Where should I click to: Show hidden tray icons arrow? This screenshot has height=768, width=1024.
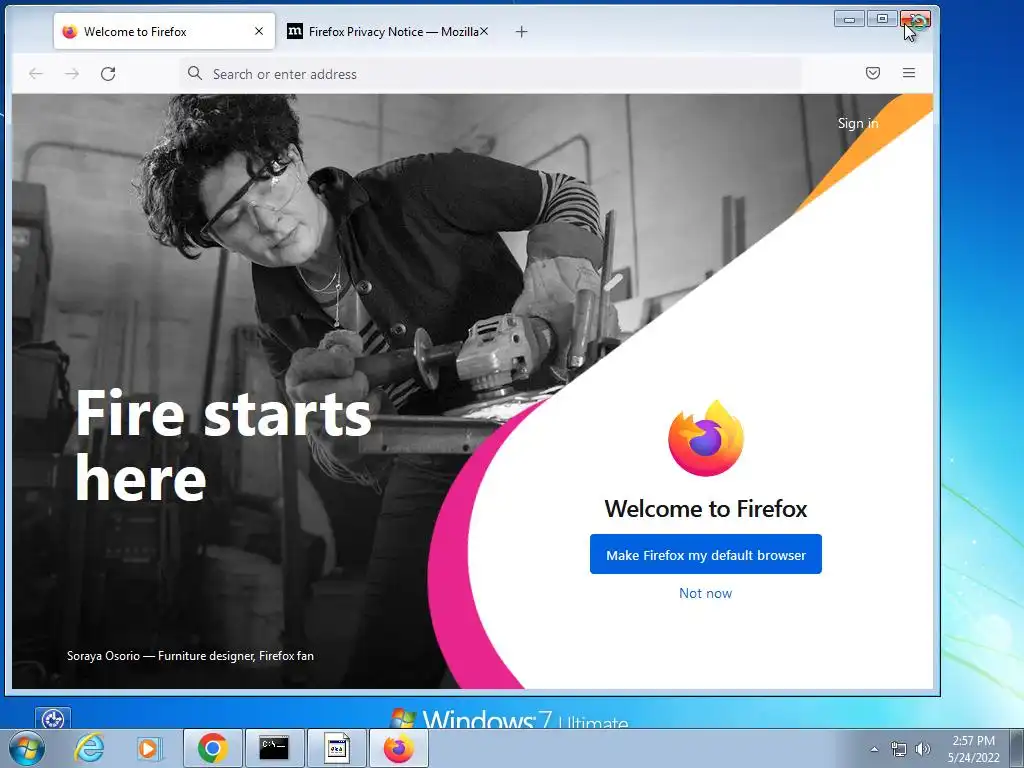coord(874,749)
